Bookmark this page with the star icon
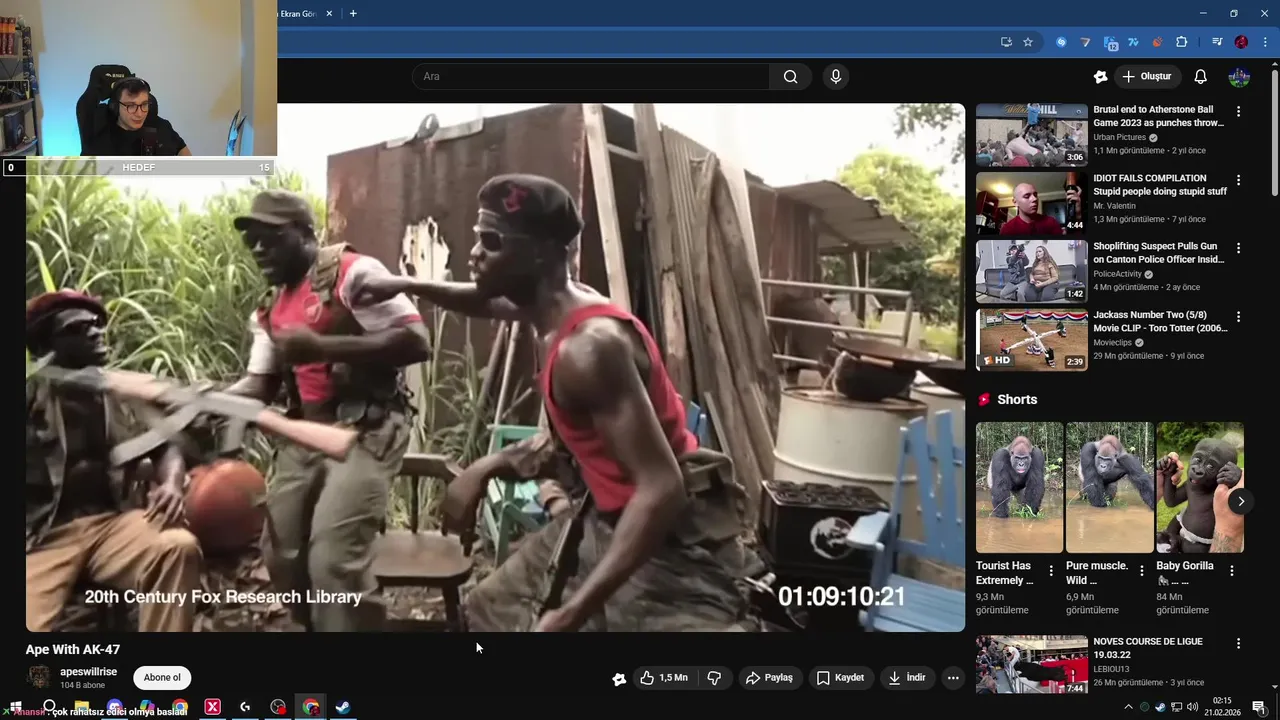Image resolution: width=1280 pixels, height=720 pixels. coord(1027,42)
